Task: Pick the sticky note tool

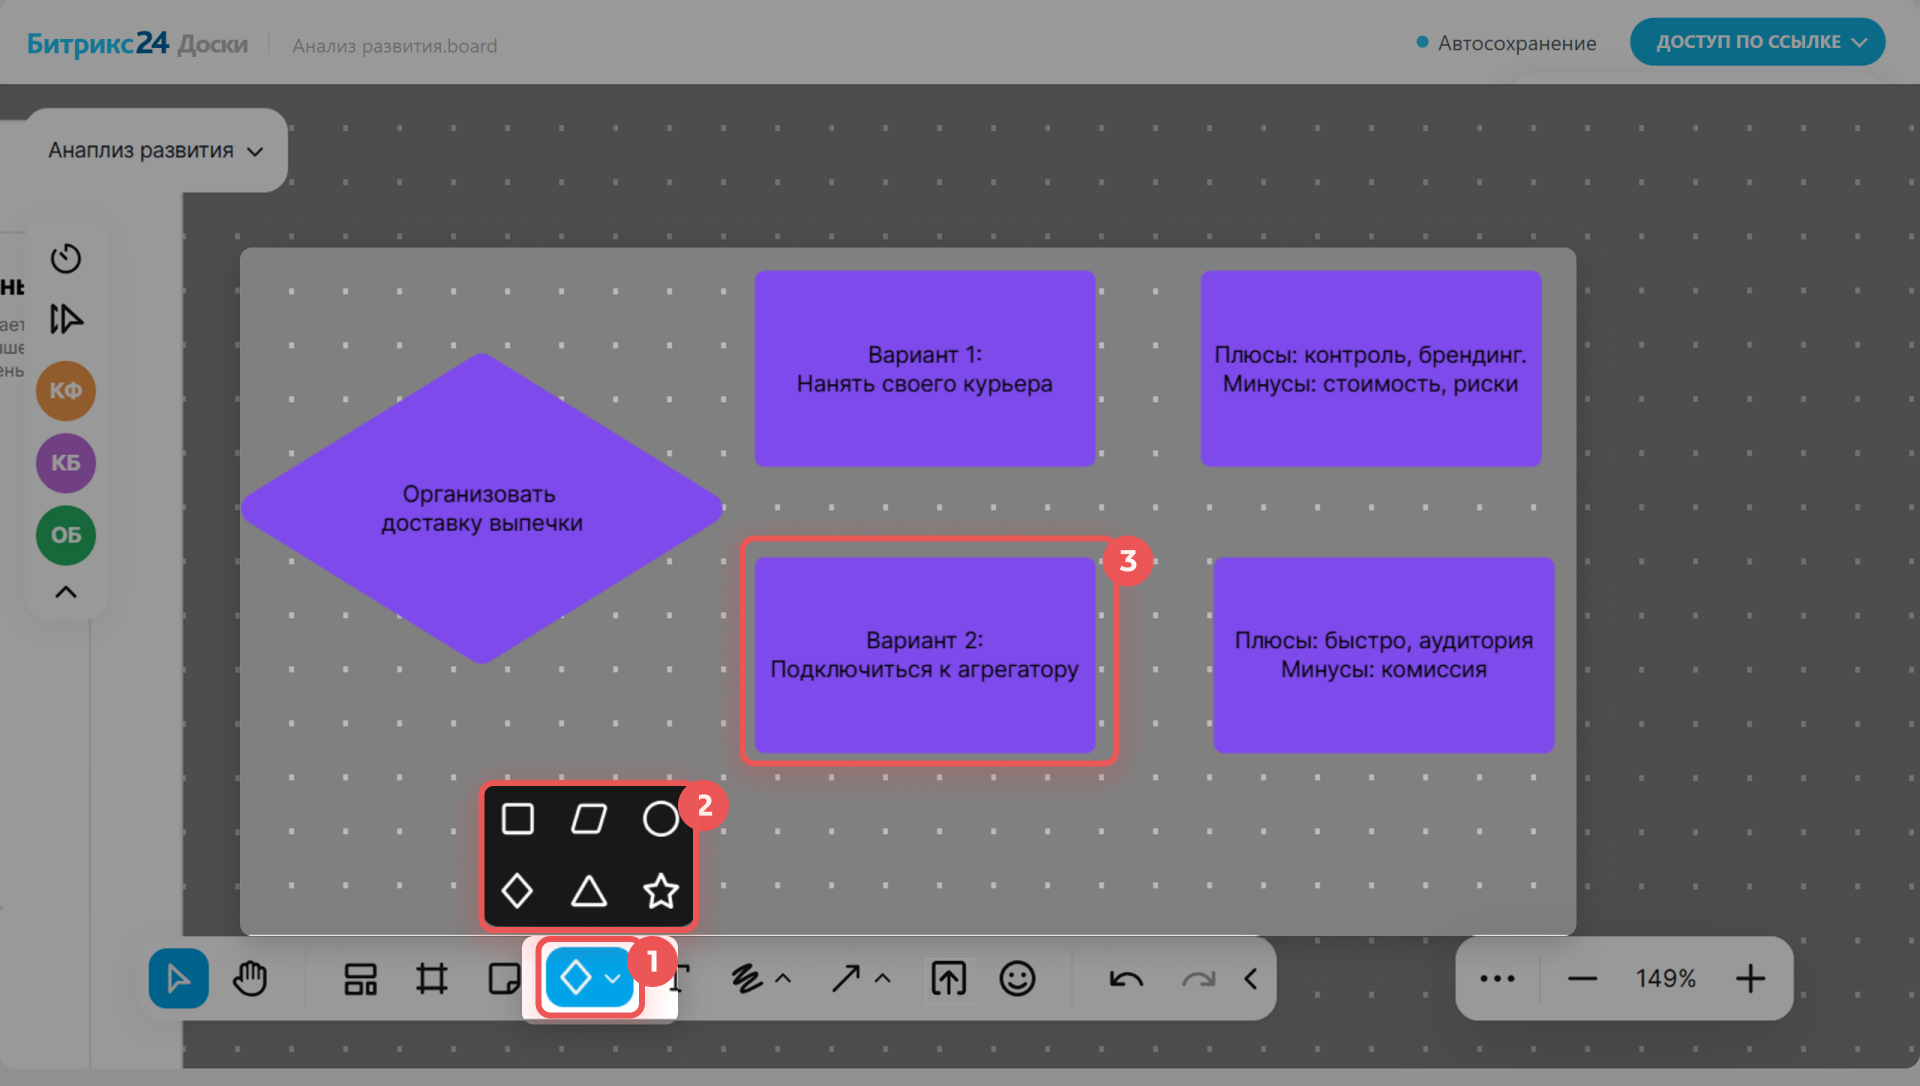Action: pos(503,978)
